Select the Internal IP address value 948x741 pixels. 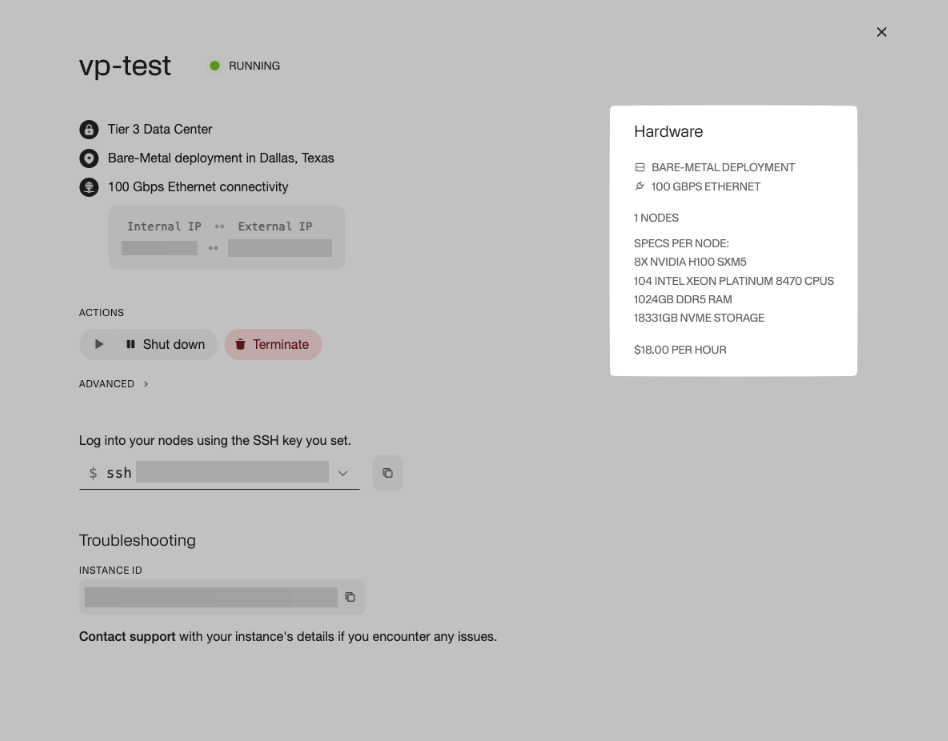(159, 248)
